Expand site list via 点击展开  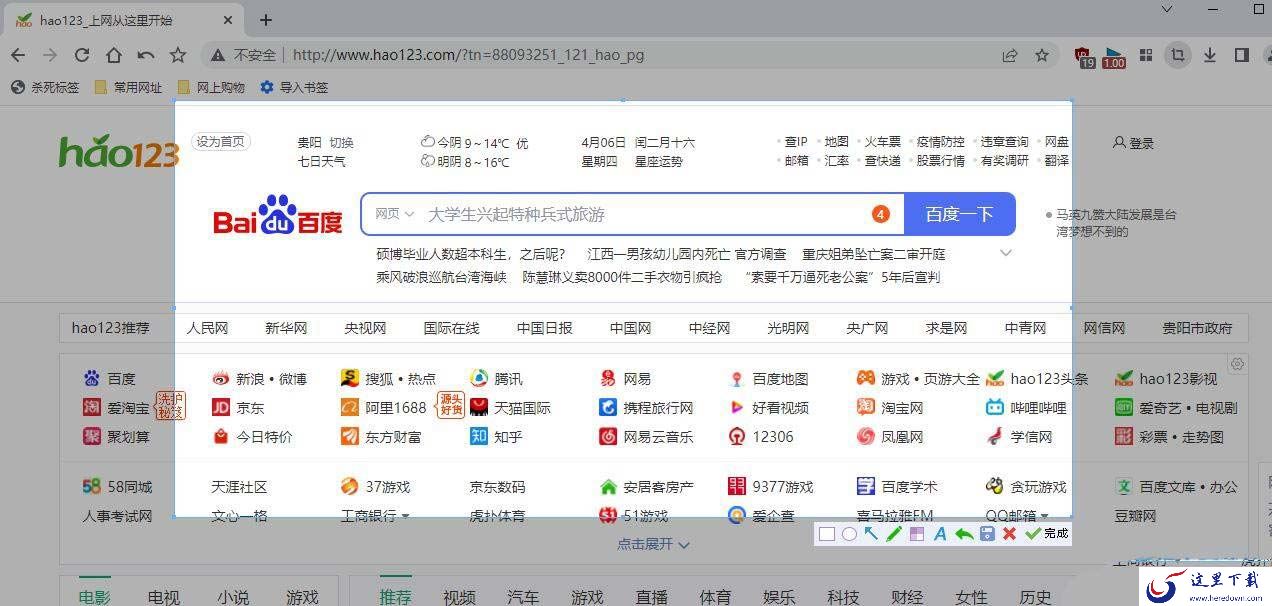coord(653,544)
